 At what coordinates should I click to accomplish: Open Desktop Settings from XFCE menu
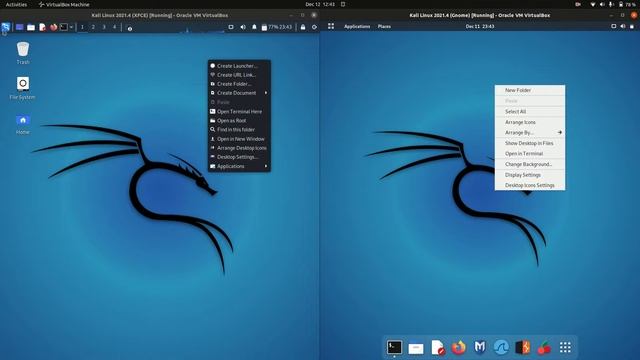(x=239, y=157)
